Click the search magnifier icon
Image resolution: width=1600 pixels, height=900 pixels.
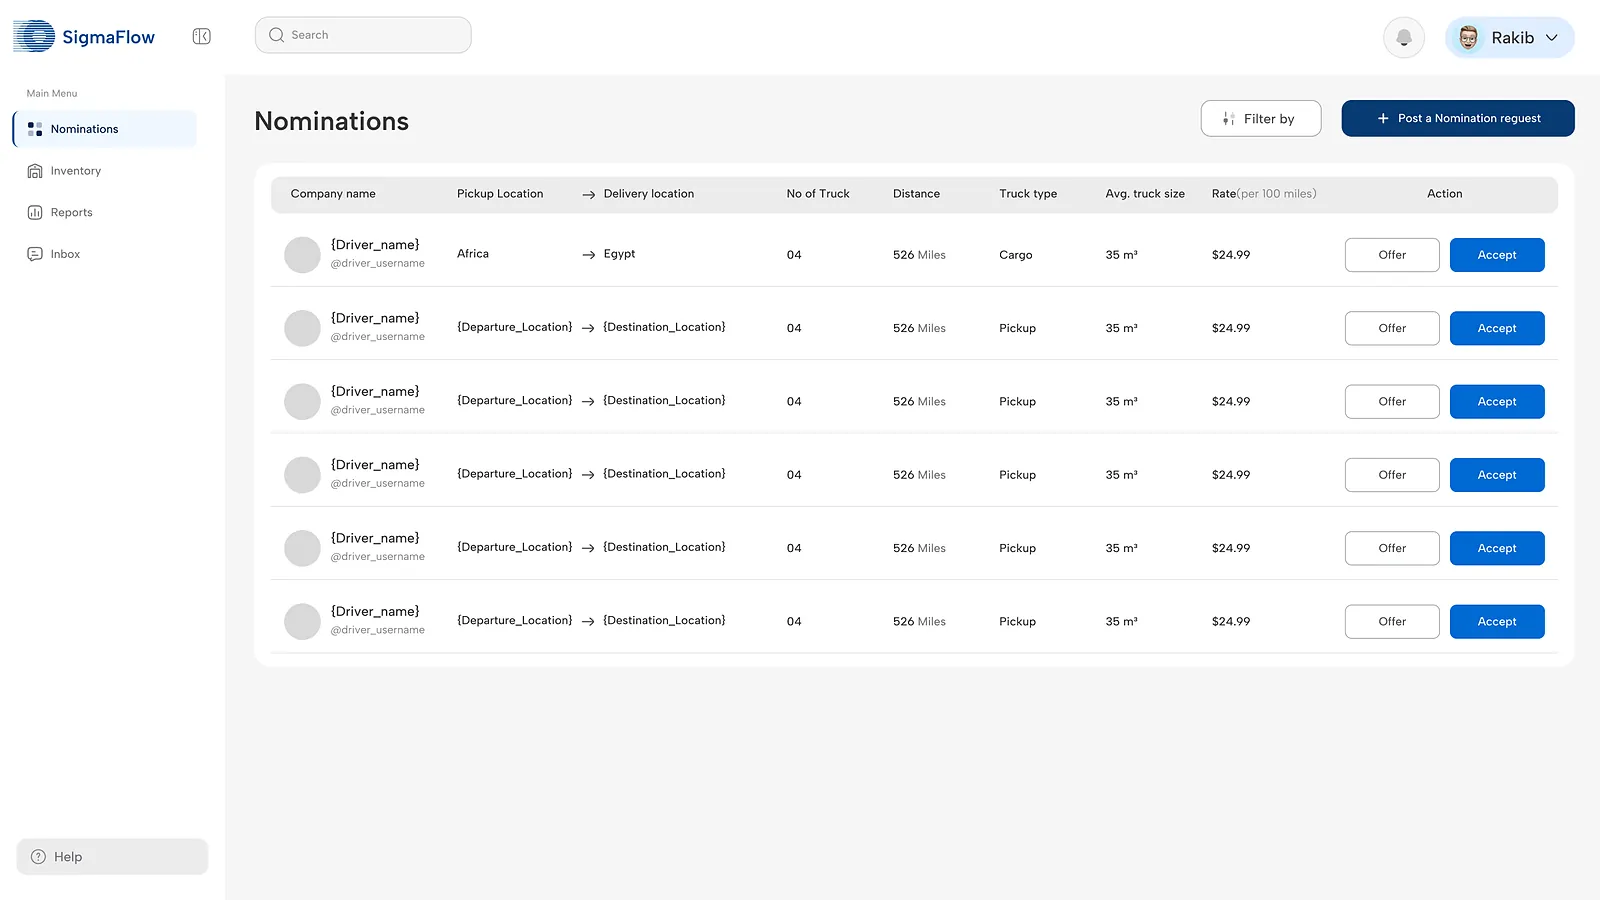tap(277, 35)
